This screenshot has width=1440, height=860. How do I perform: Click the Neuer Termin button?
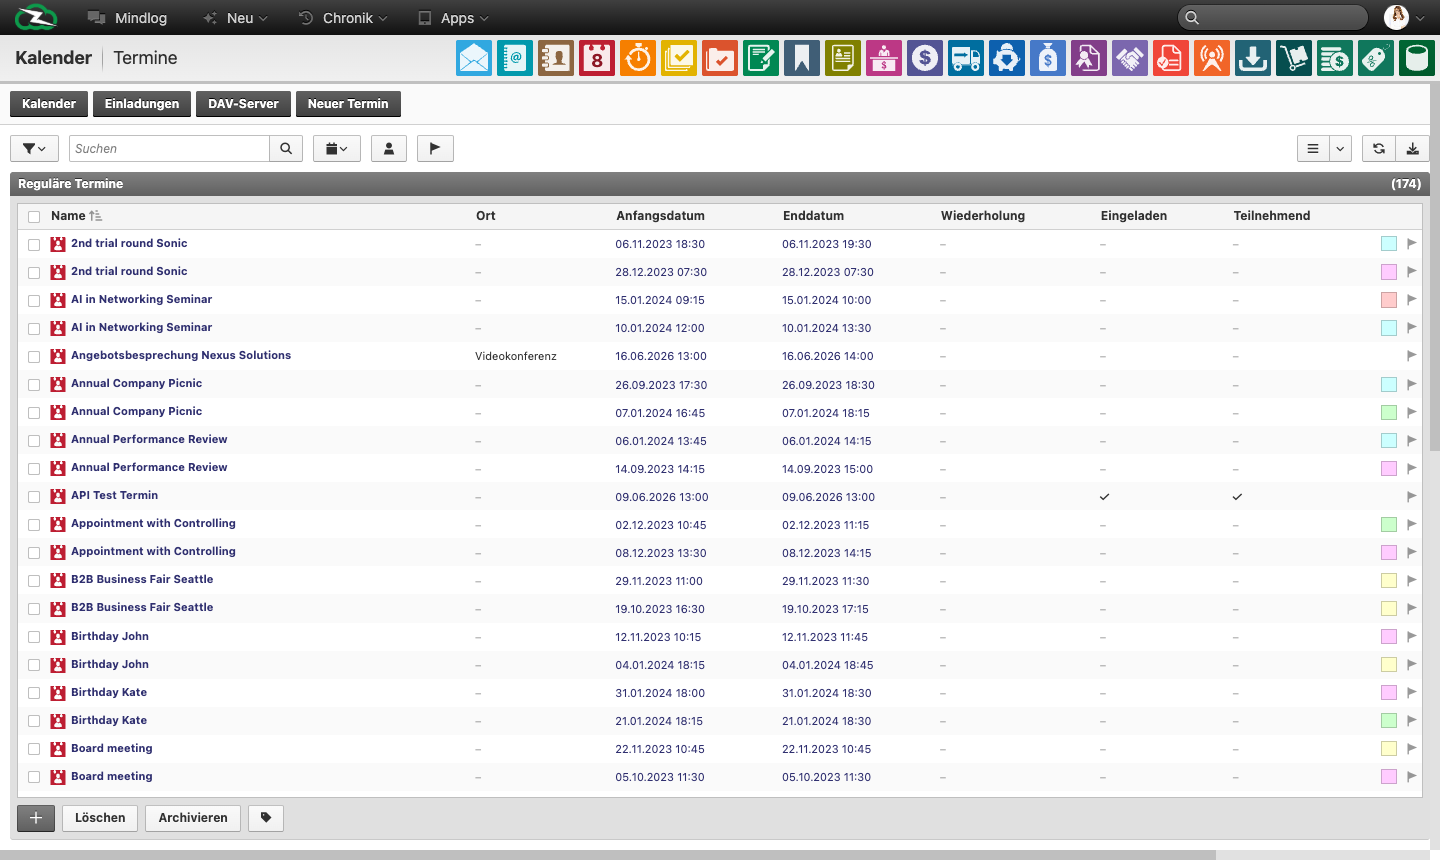348,104
